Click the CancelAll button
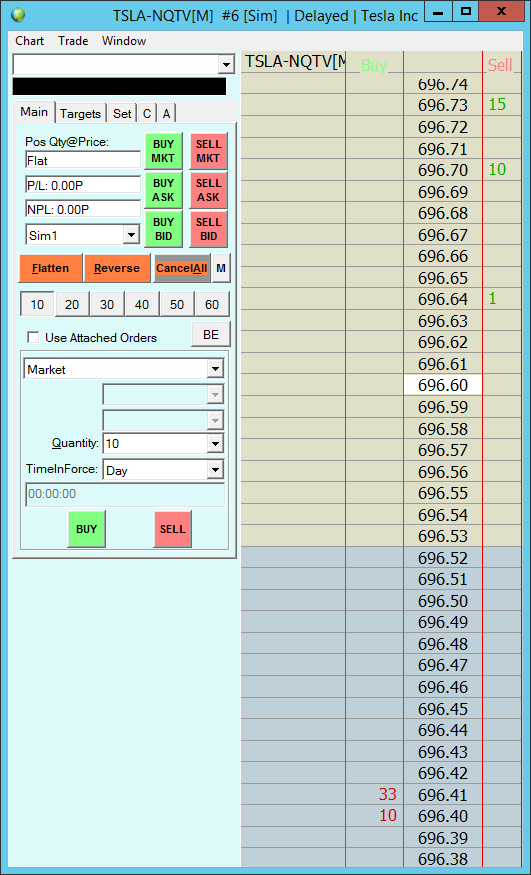Screen dimensions: 531x875 [x=181, y=268]
